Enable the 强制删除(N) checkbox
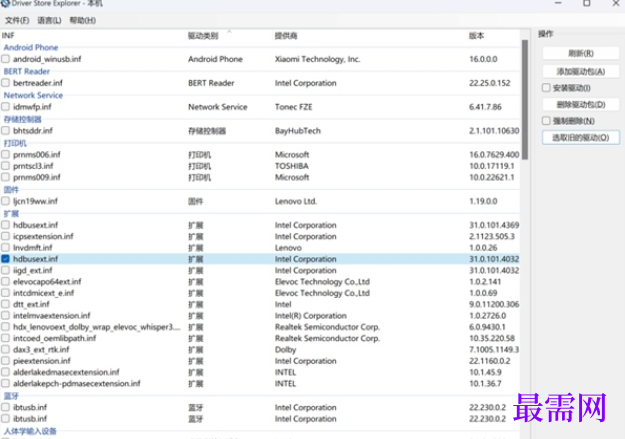This screenshot has width=625, height=439. [x=546, y=121]
